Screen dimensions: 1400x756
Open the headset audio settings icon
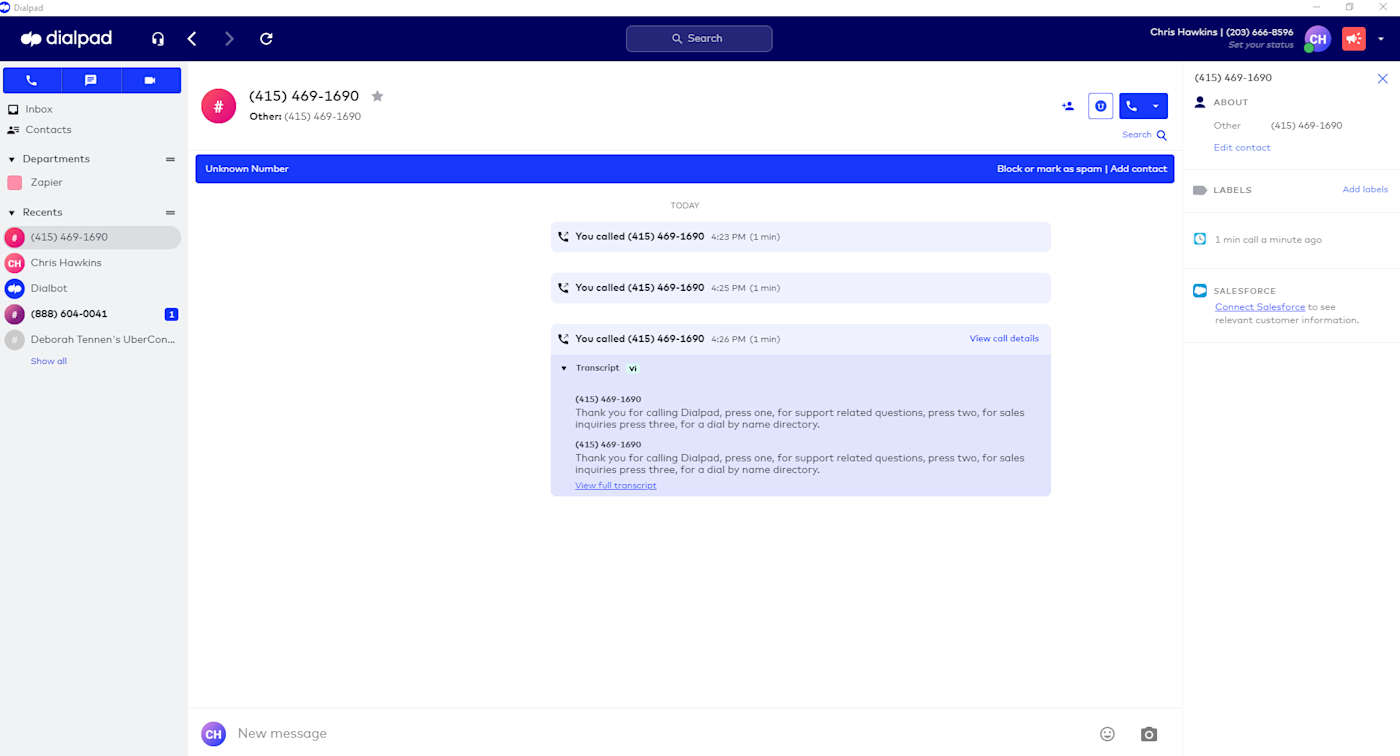pos(158,39)
